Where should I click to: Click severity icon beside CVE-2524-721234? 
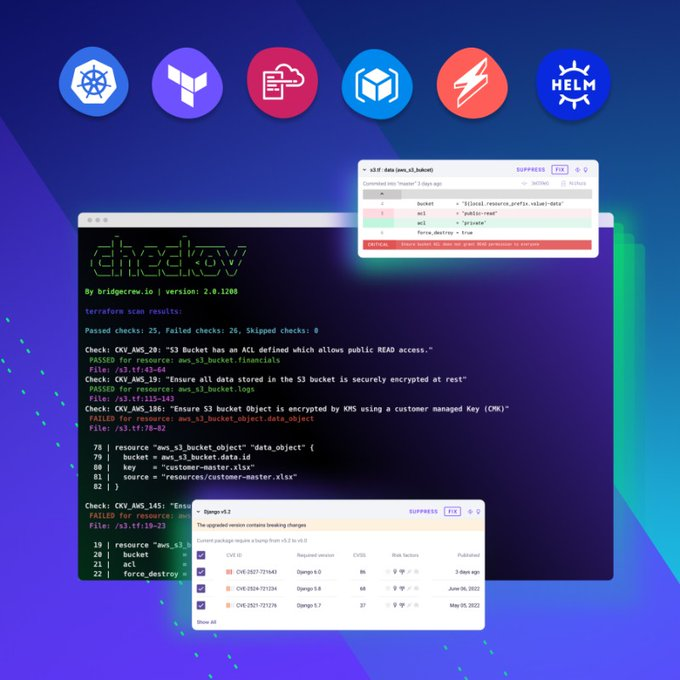pyautogui.click(x=229, y=588)
